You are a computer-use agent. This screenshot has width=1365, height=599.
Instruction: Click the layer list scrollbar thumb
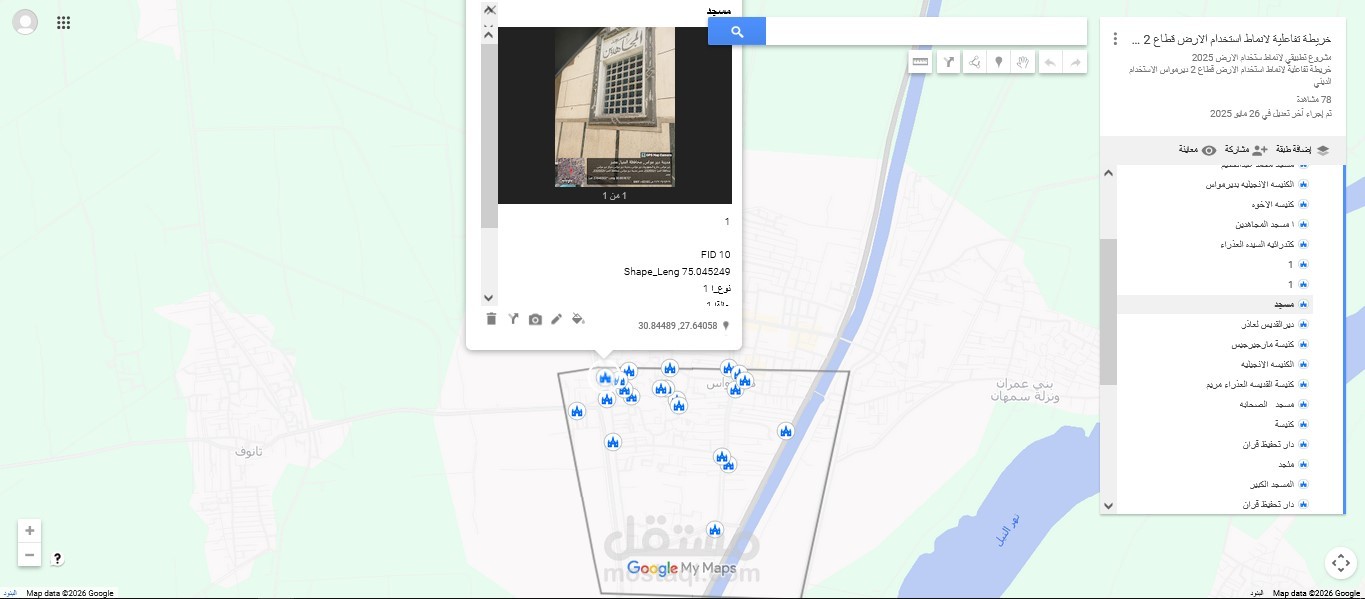[x=1108, y=311]
